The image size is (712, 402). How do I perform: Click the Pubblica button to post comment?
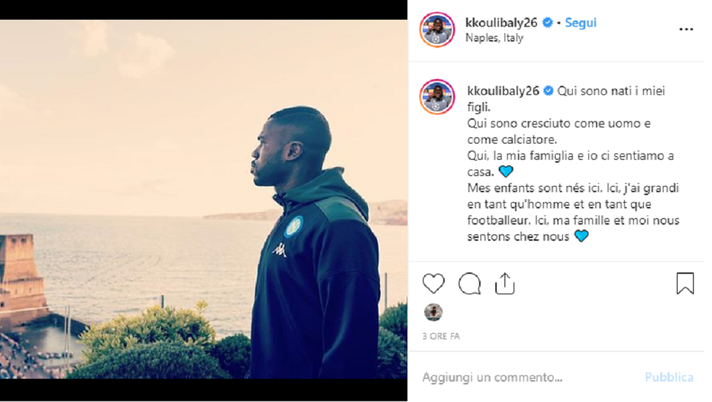click(x=669, y=377)
